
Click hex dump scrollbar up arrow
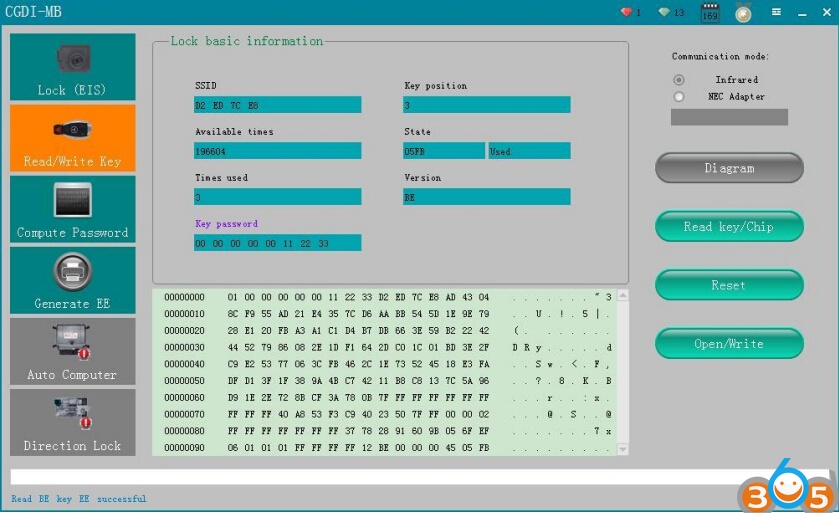[623, 295]
